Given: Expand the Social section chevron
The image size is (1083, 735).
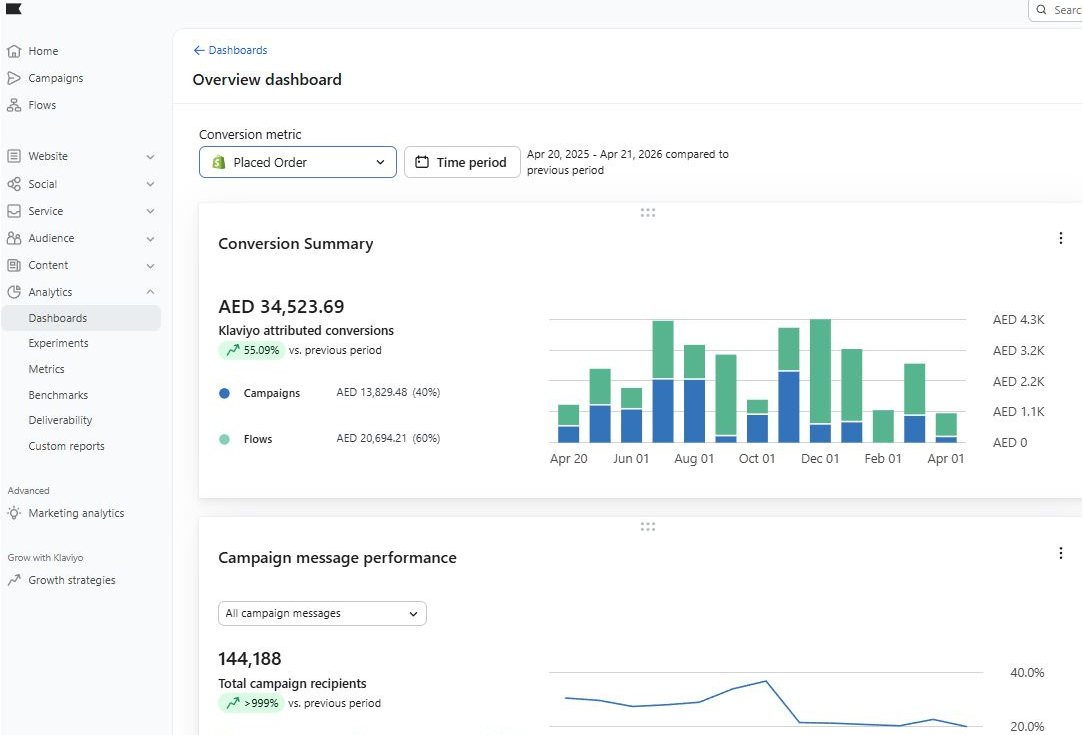Looking at the screenshot, I should [x=150, y=184].
